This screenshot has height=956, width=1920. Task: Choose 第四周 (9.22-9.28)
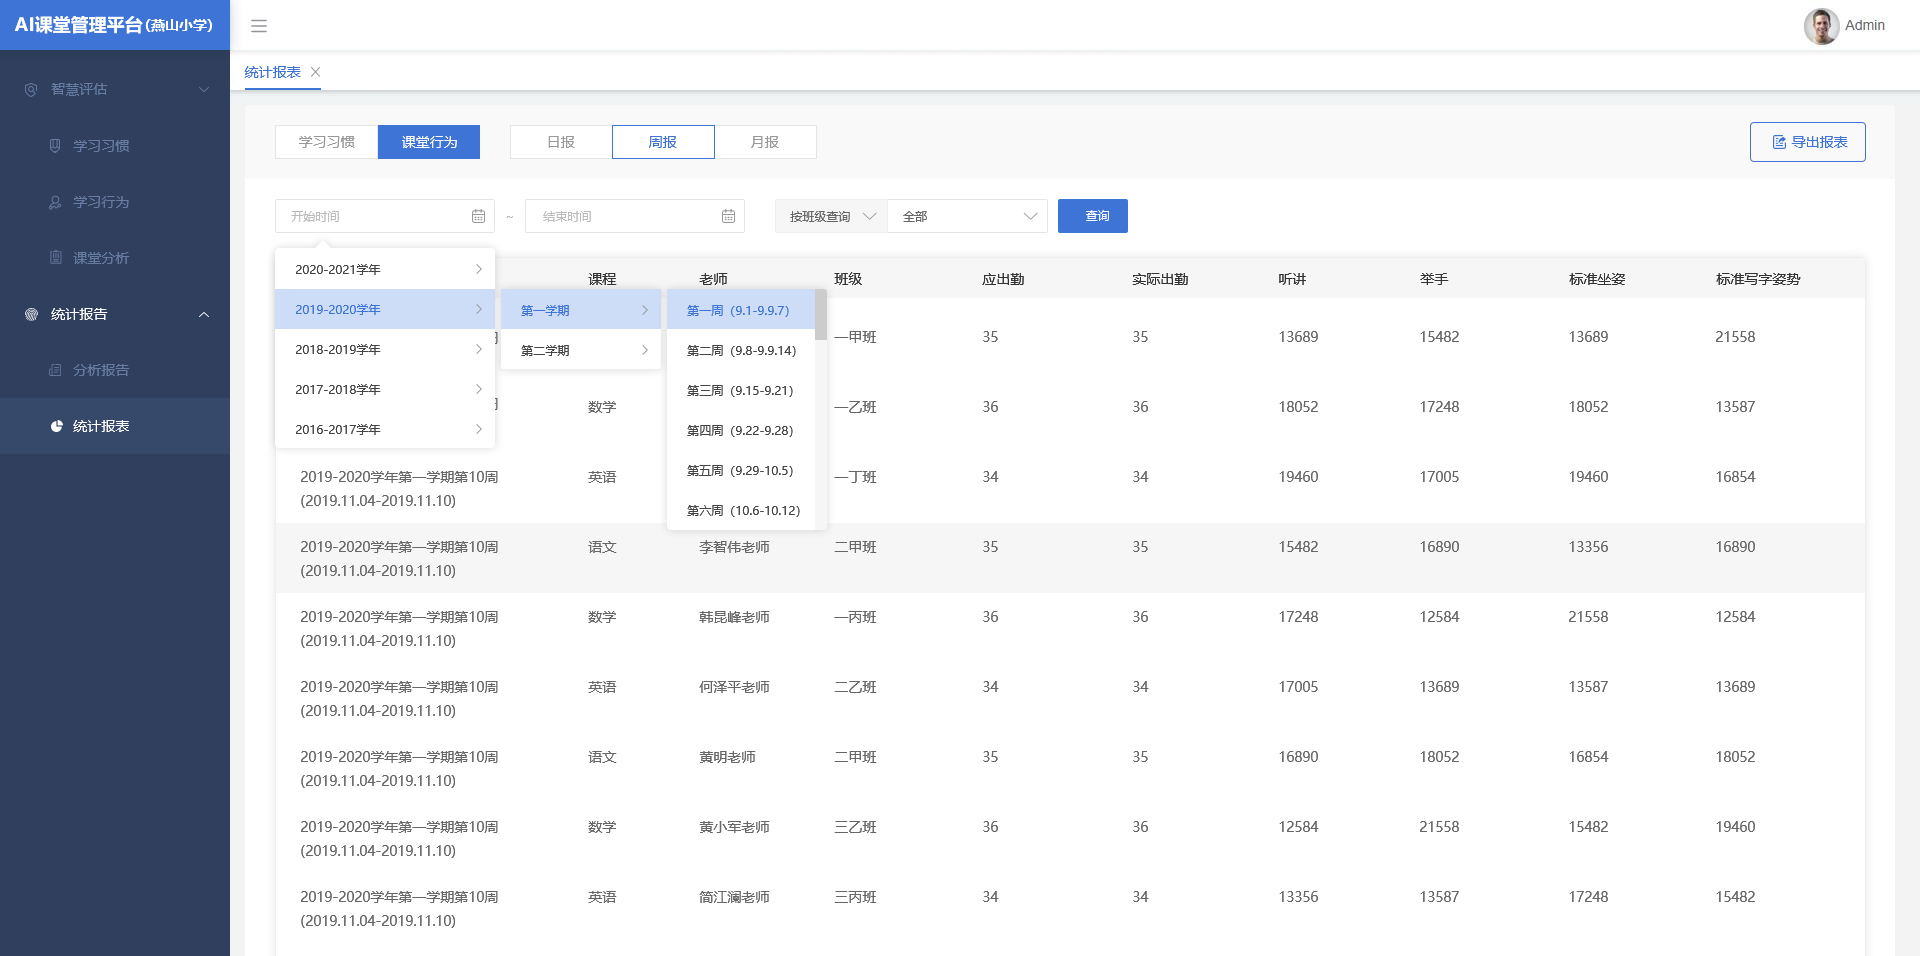(741, 430)
